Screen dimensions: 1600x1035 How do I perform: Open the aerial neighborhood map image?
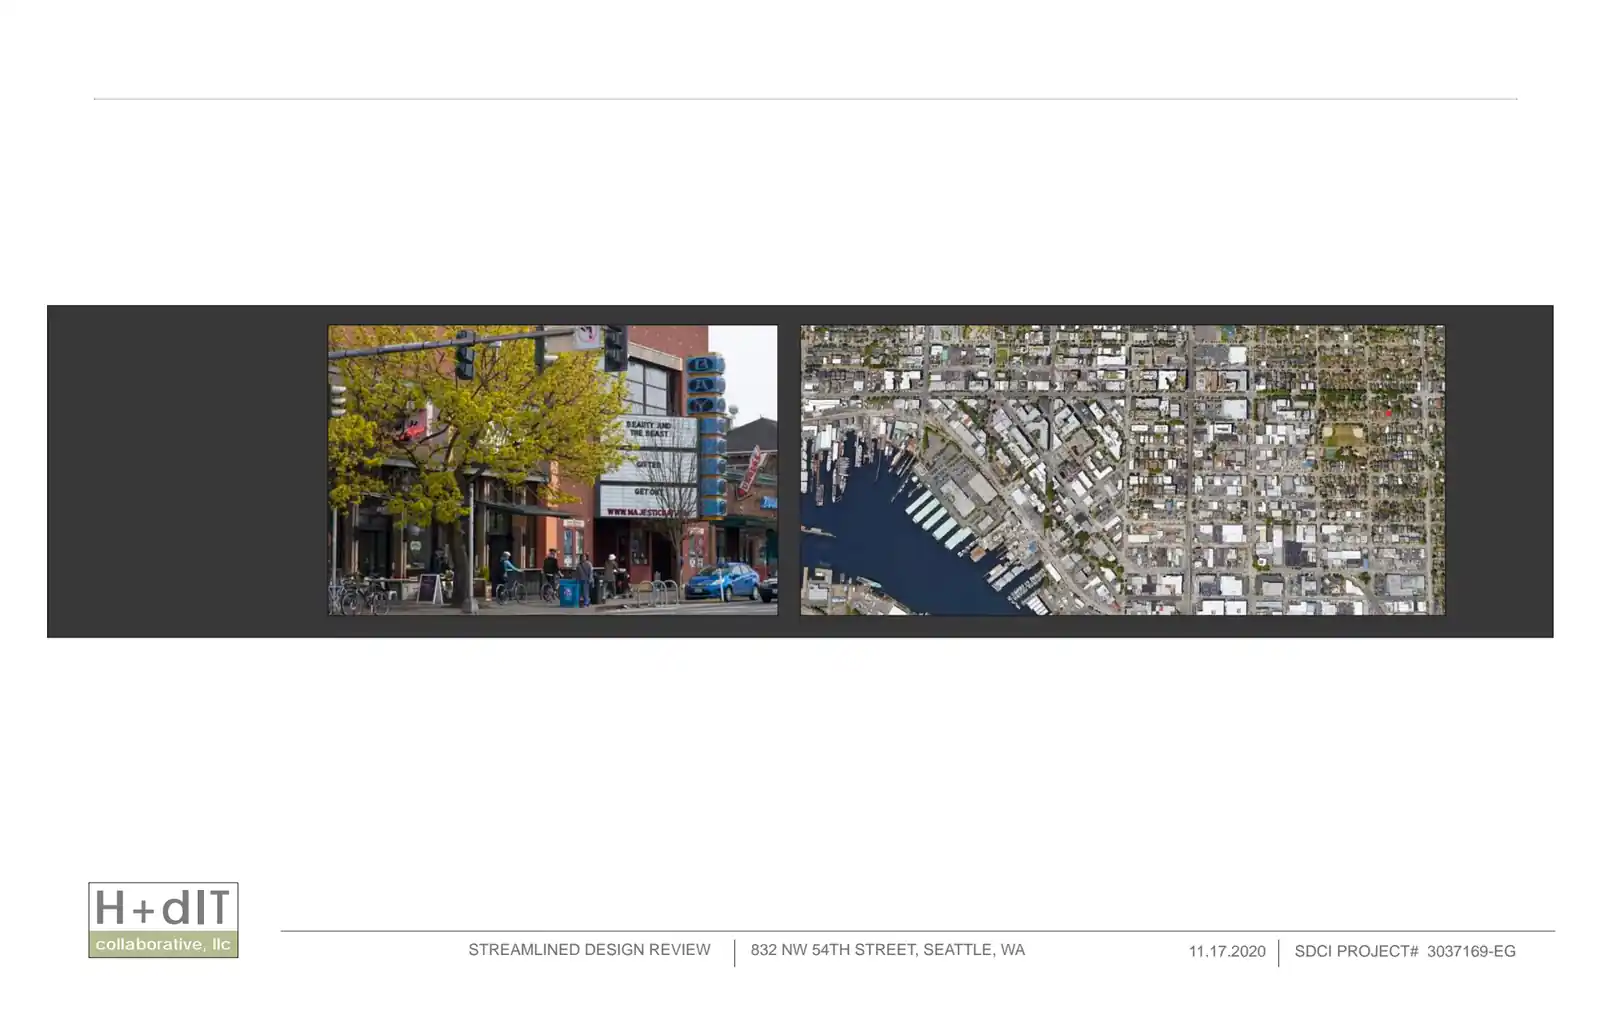coord(1122,470)
